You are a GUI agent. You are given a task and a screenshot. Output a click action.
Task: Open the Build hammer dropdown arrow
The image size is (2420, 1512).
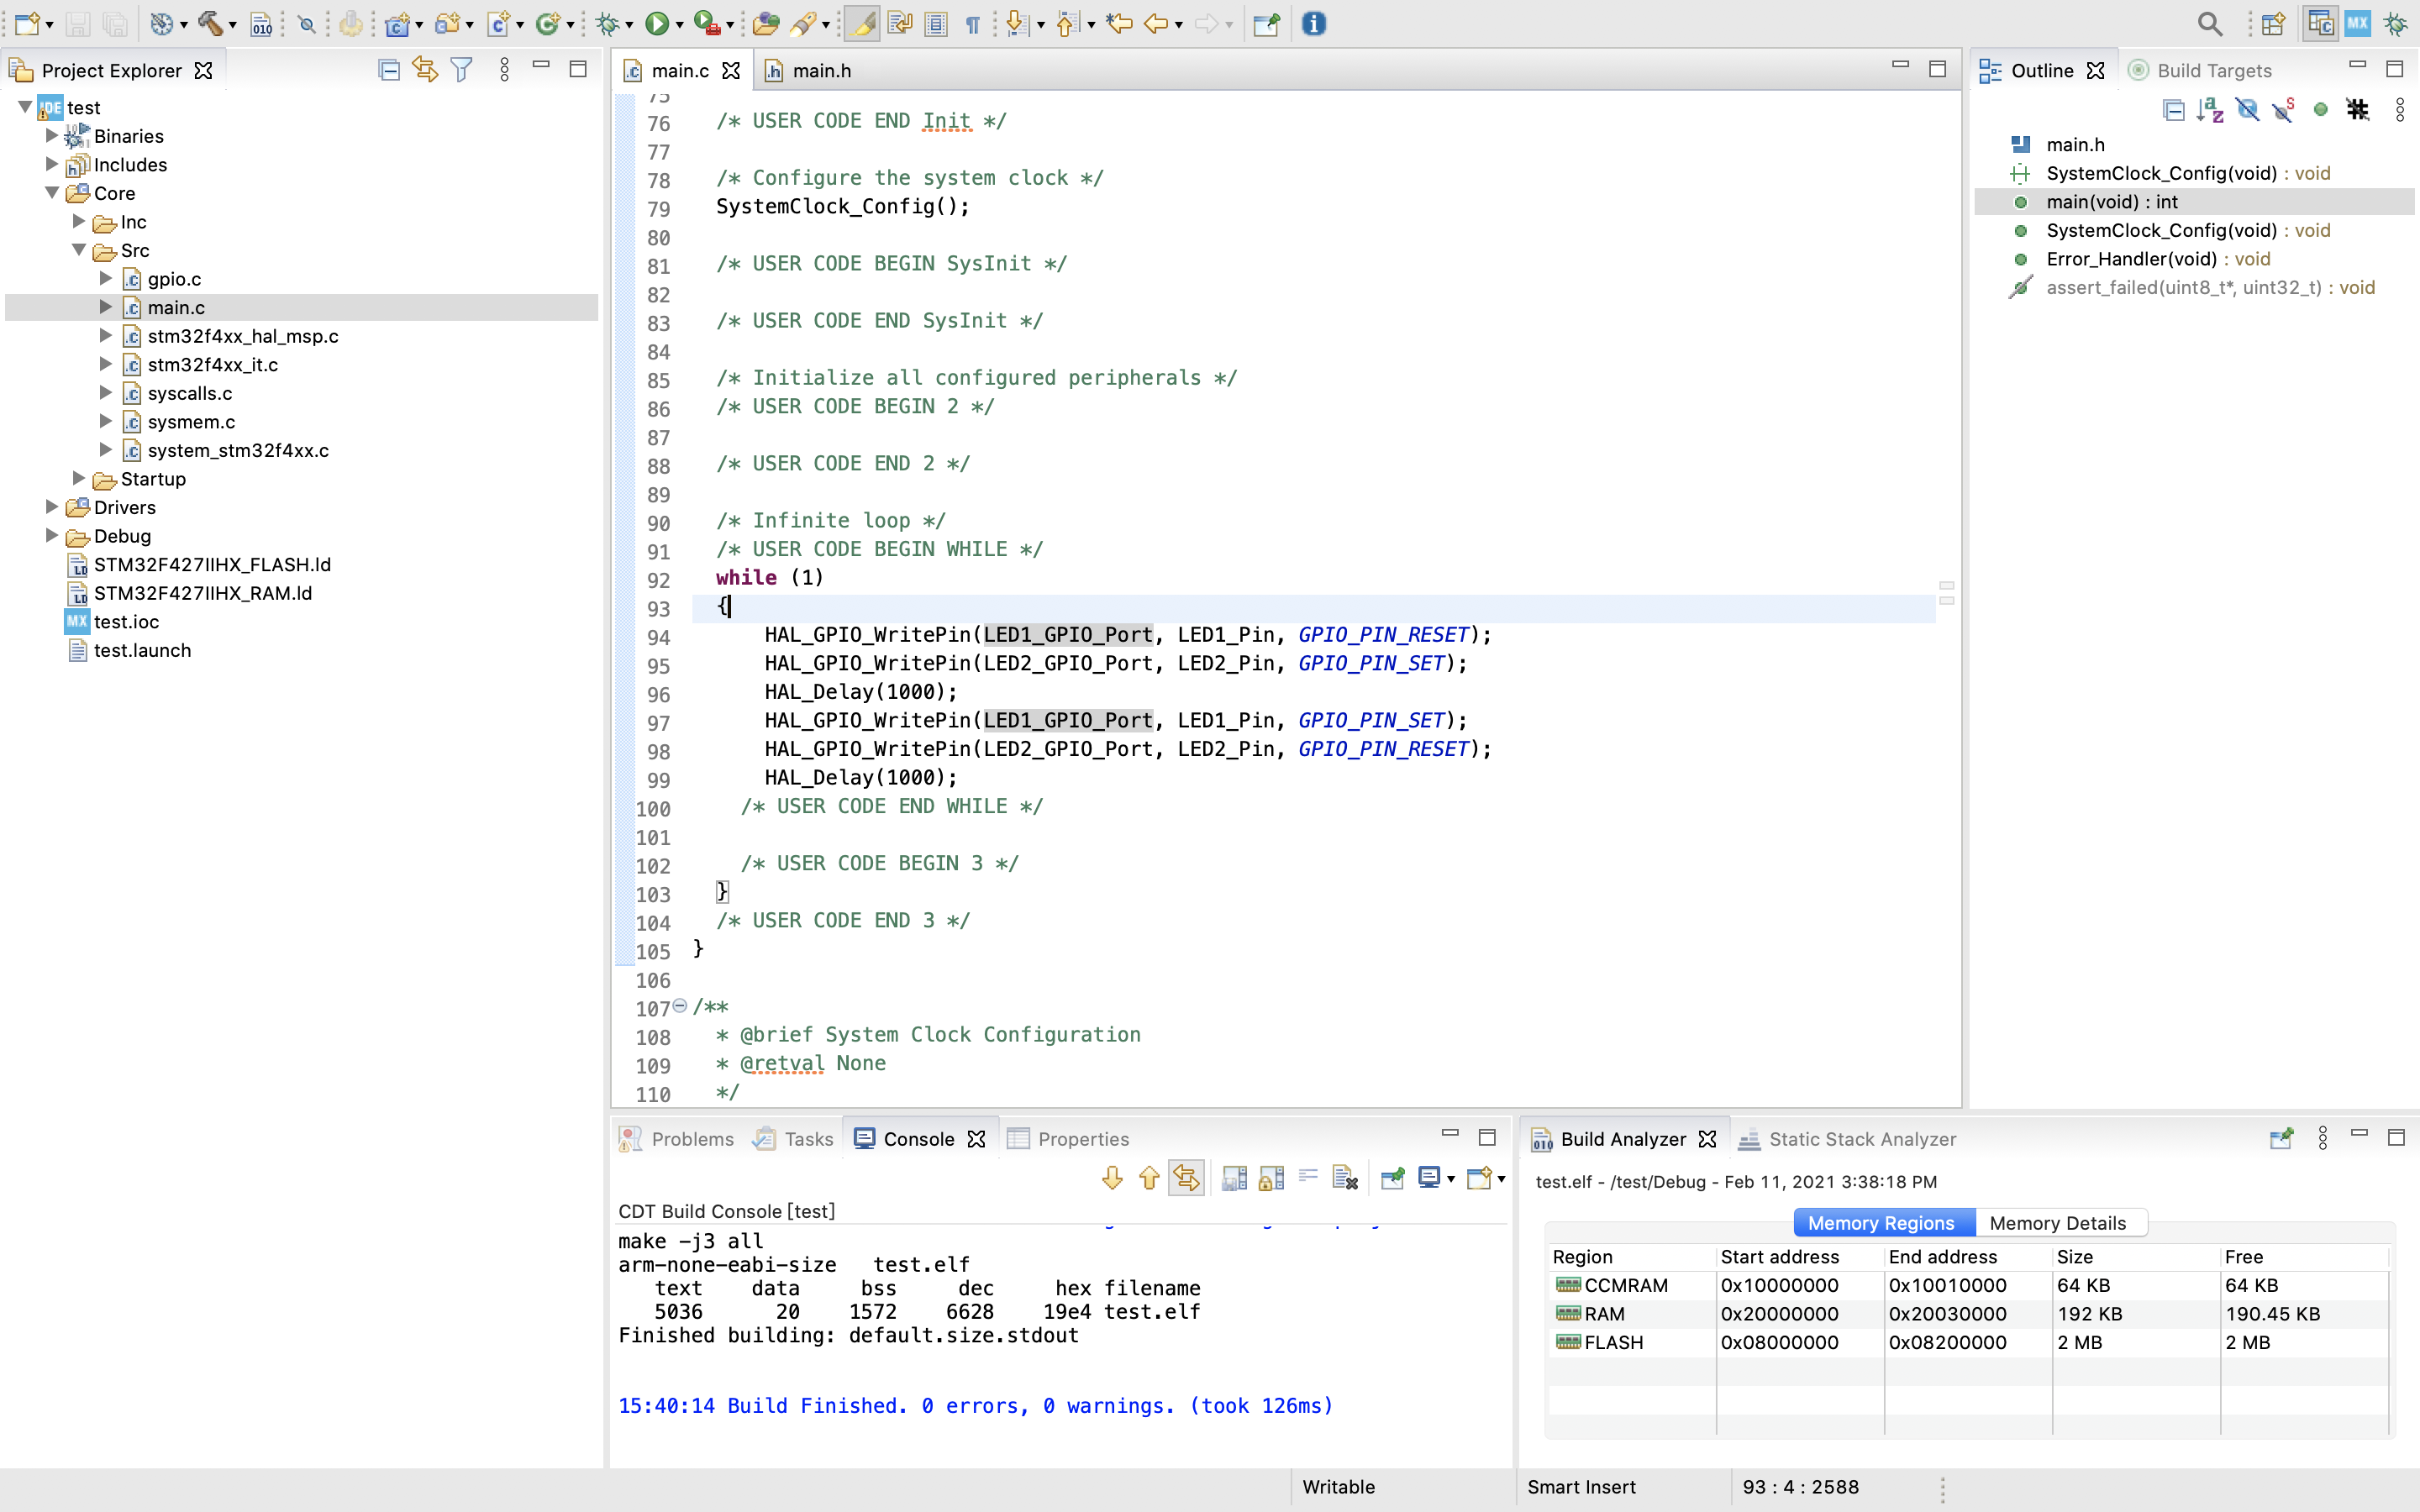click(232, 25)
